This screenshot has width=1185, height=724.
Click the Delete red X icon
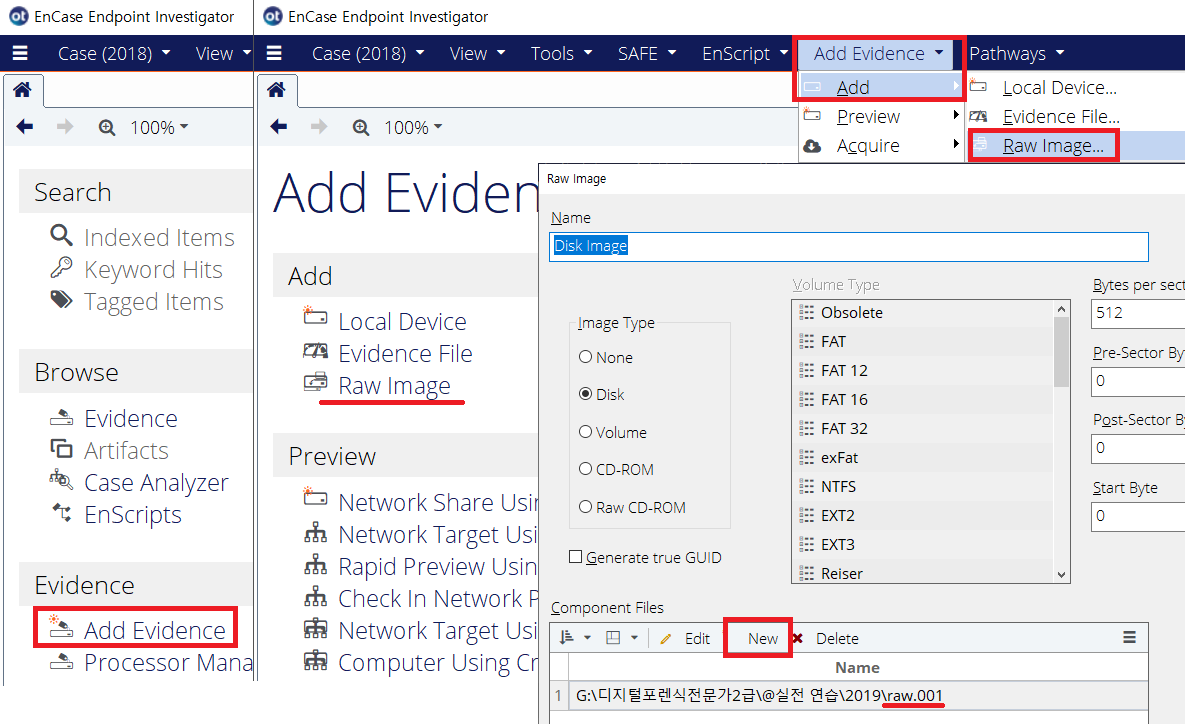click(x=797, y=638)
